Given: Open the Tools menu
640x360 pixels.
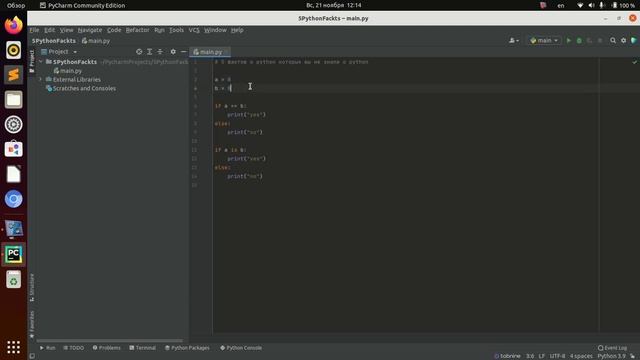Looking at the screenshot, I should click(x=176, y=30).
